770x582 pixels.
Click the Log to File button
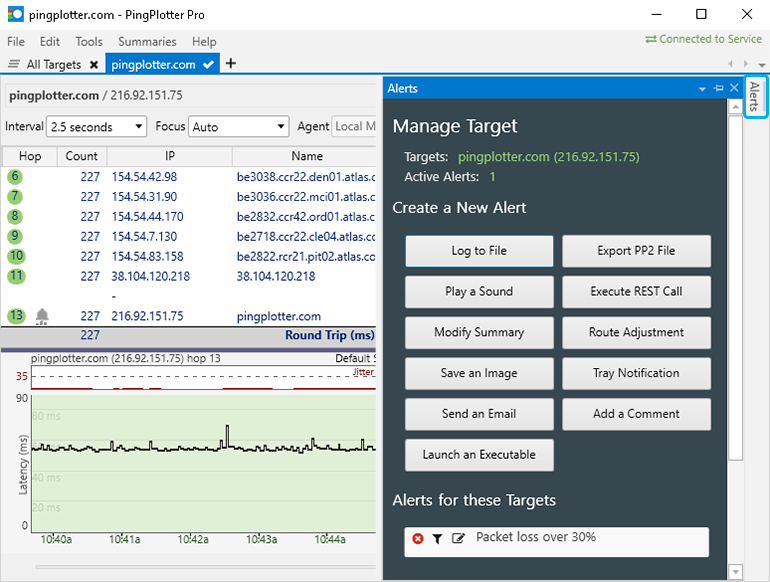click(x=479, y=251)
